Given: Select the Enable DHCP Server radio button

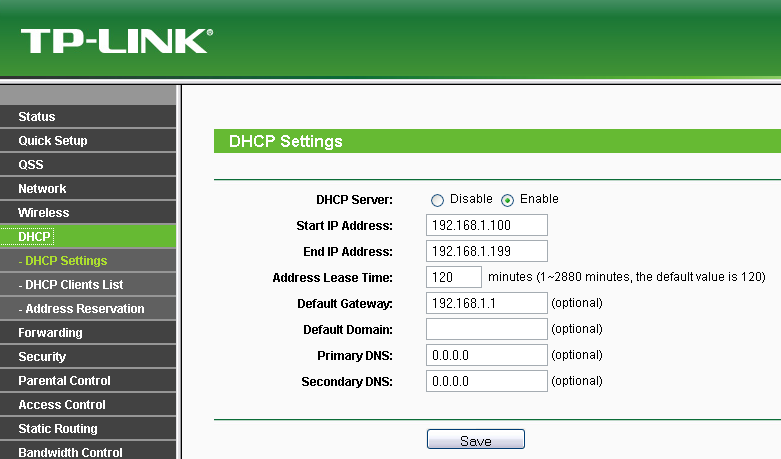Looking at the screenshot, I should [507, 200].
